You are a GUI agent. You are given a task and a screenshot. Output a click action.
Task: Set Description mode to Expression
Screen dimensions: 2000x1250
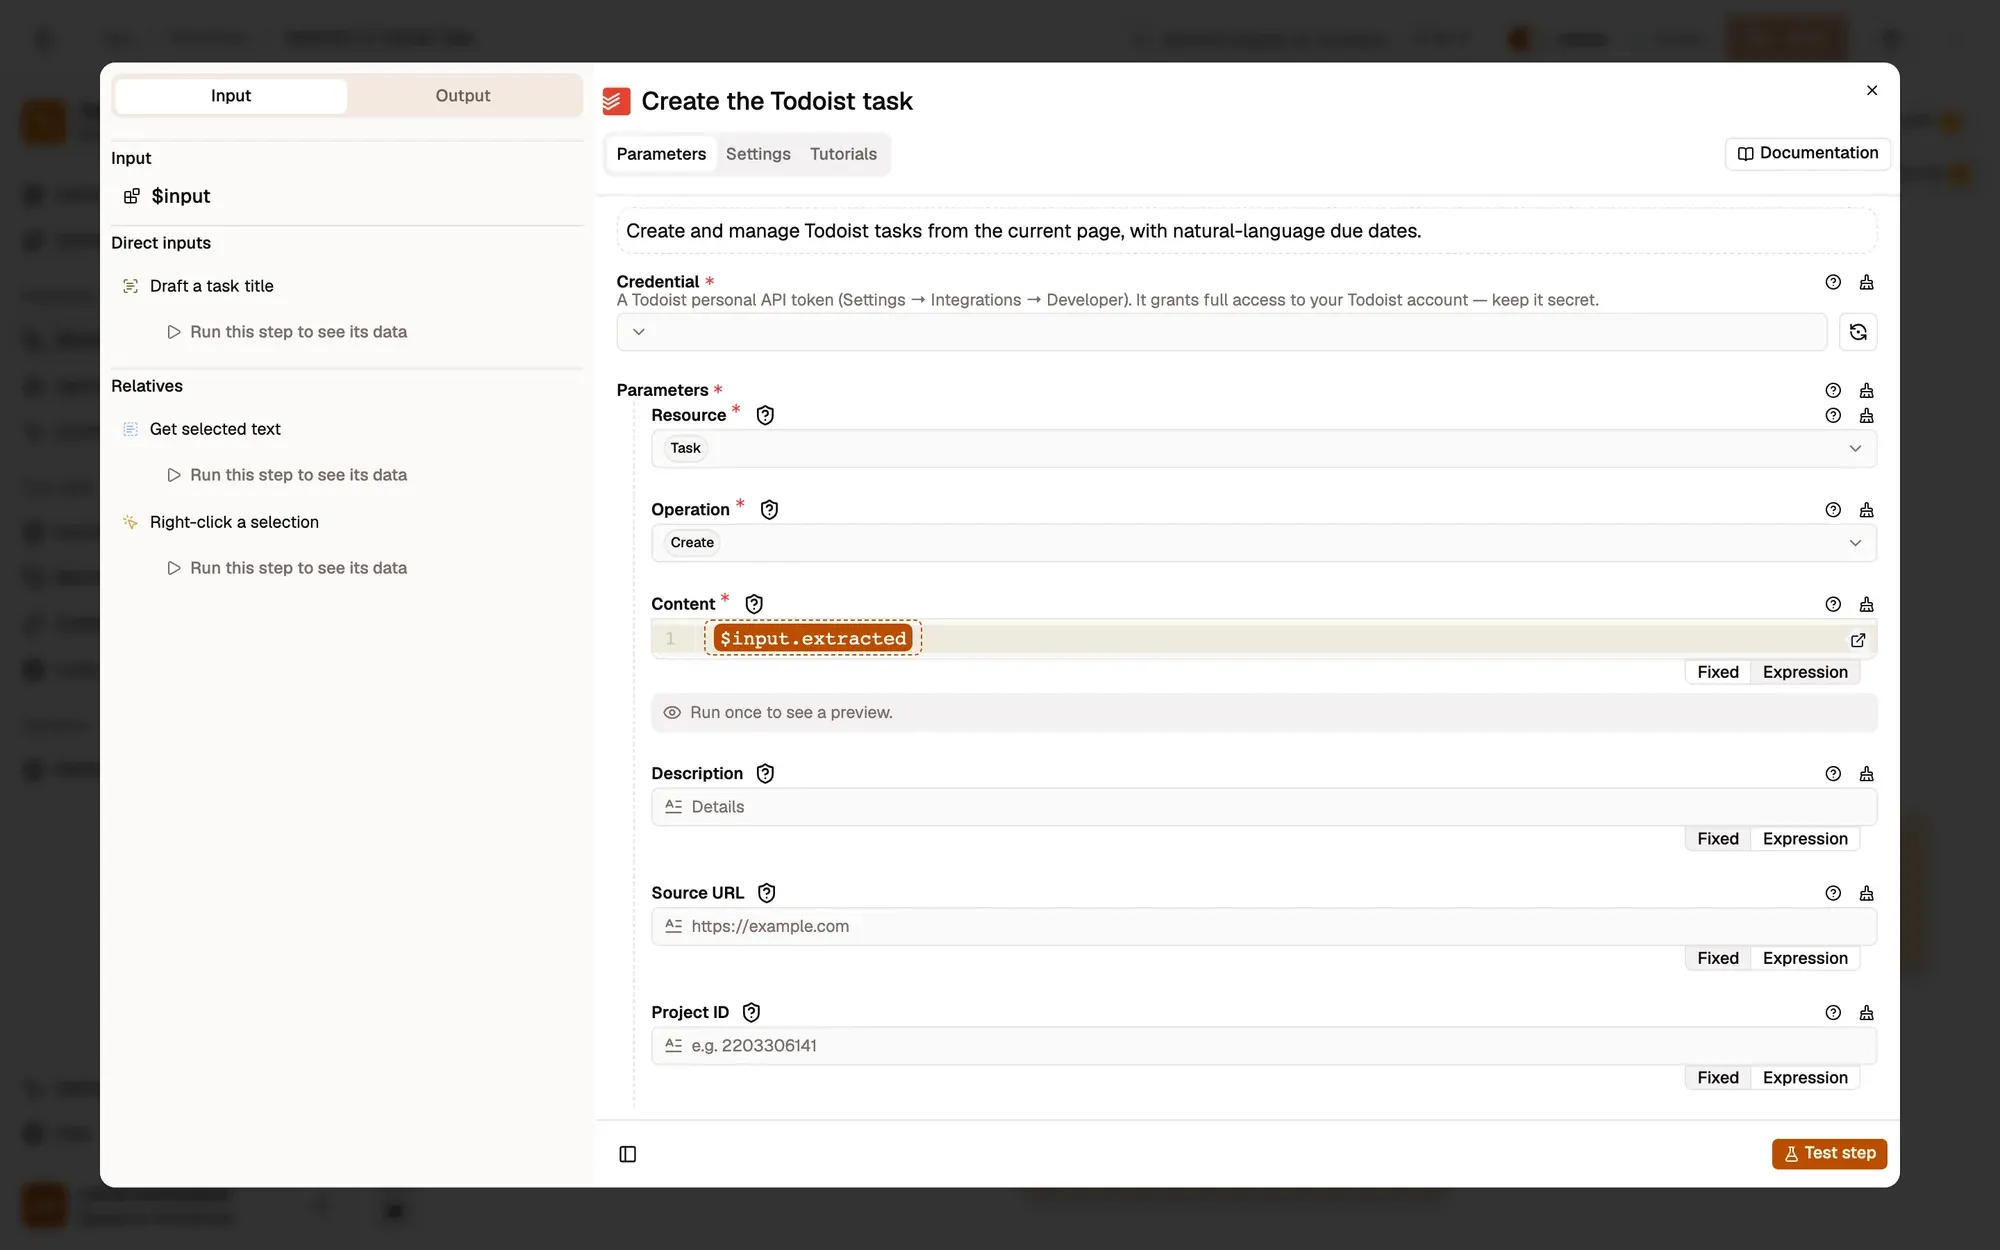coord(1805,839)
